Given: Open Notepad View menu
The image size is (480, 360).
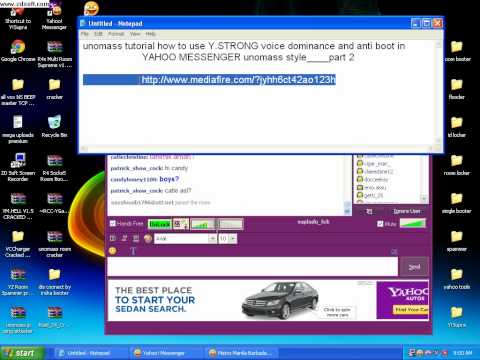Looking at the screenshot, I should pos(135,34).
